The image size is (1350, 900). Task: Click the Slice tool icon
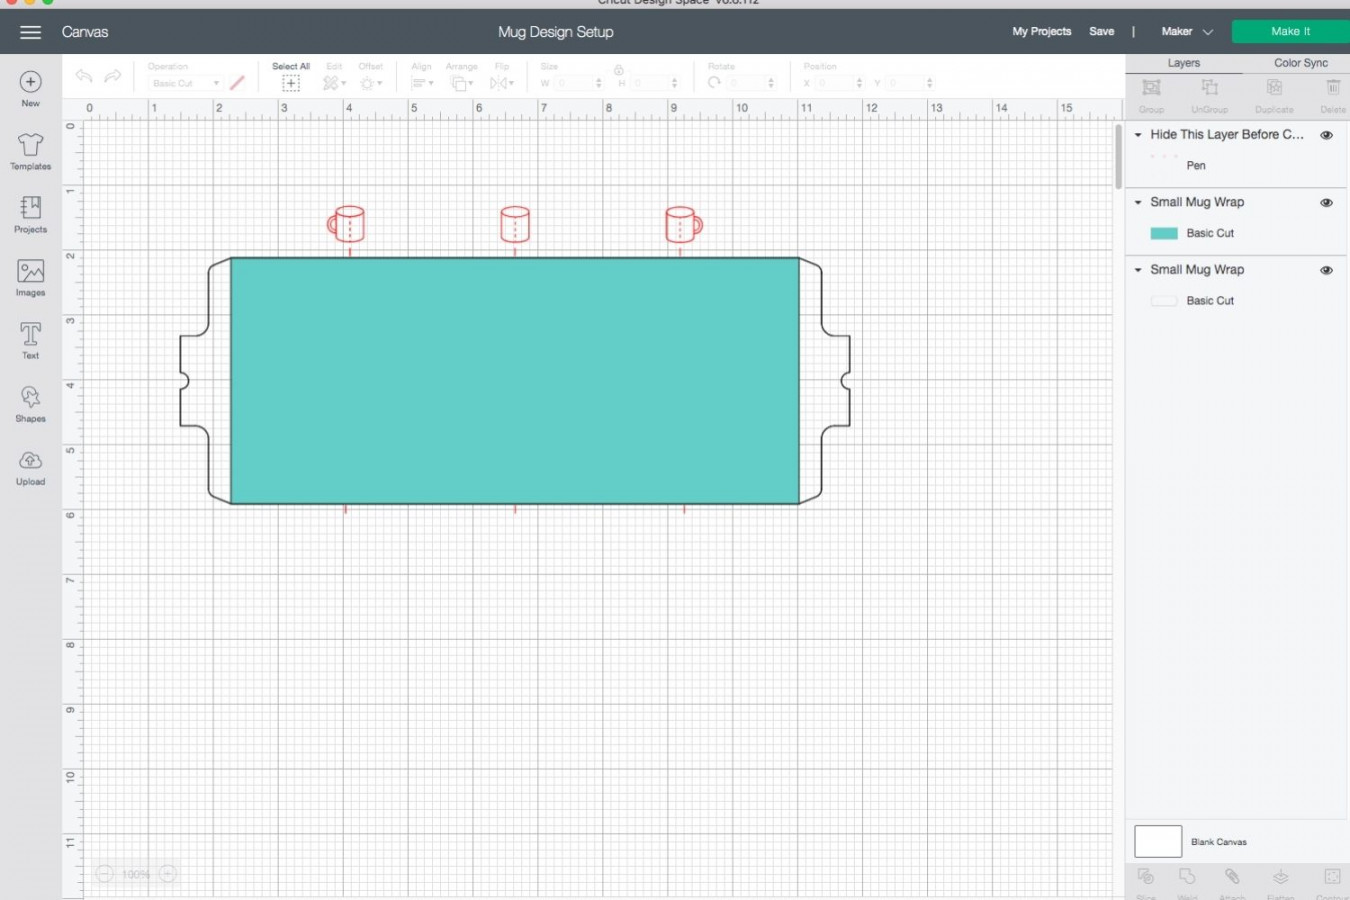(1146, 877)
